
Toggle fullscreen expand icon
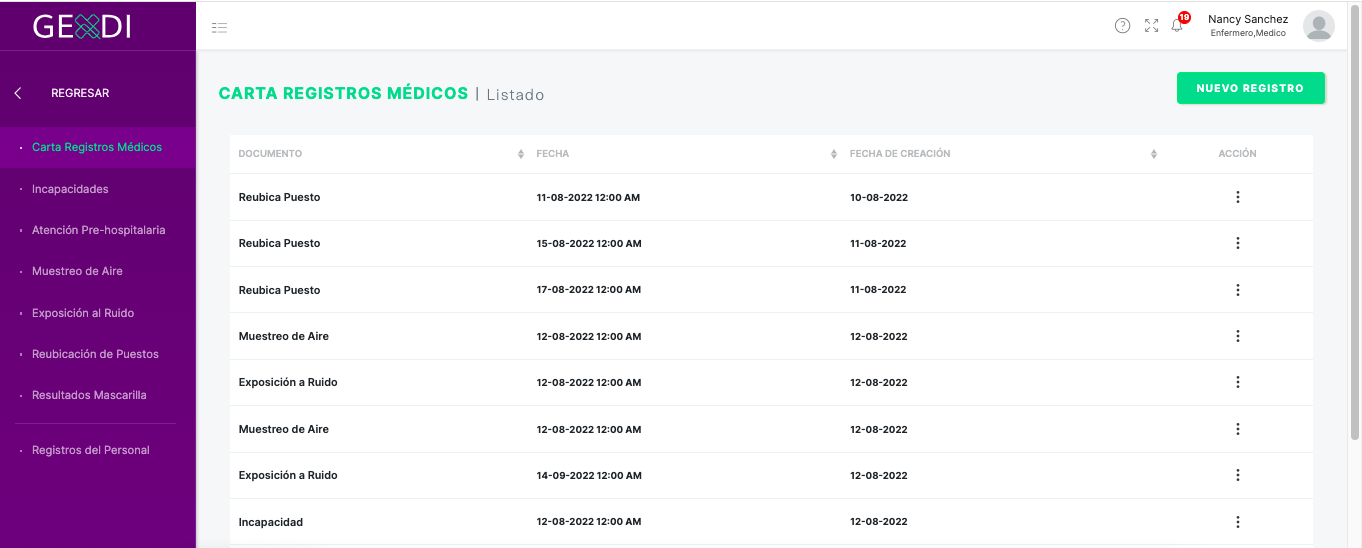point(1151,26)
